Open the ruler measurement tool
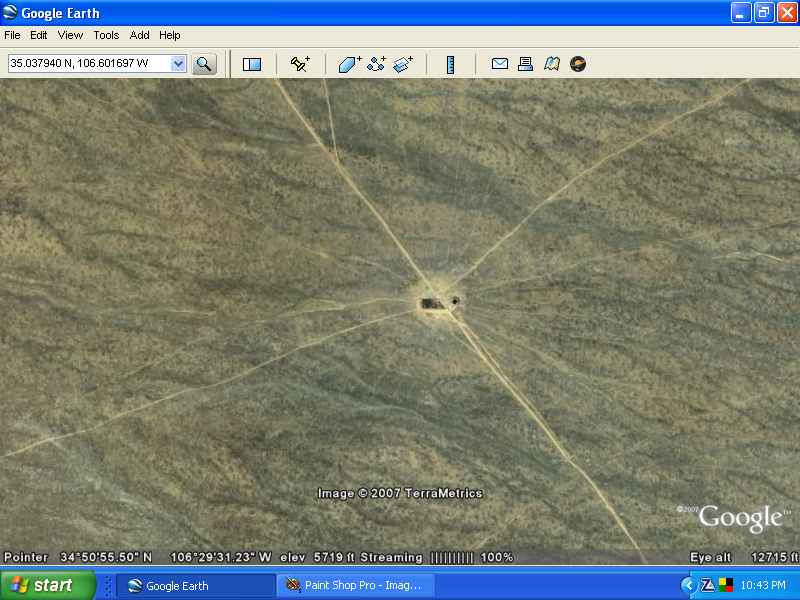800x600 pixels. tap(450, 65)
